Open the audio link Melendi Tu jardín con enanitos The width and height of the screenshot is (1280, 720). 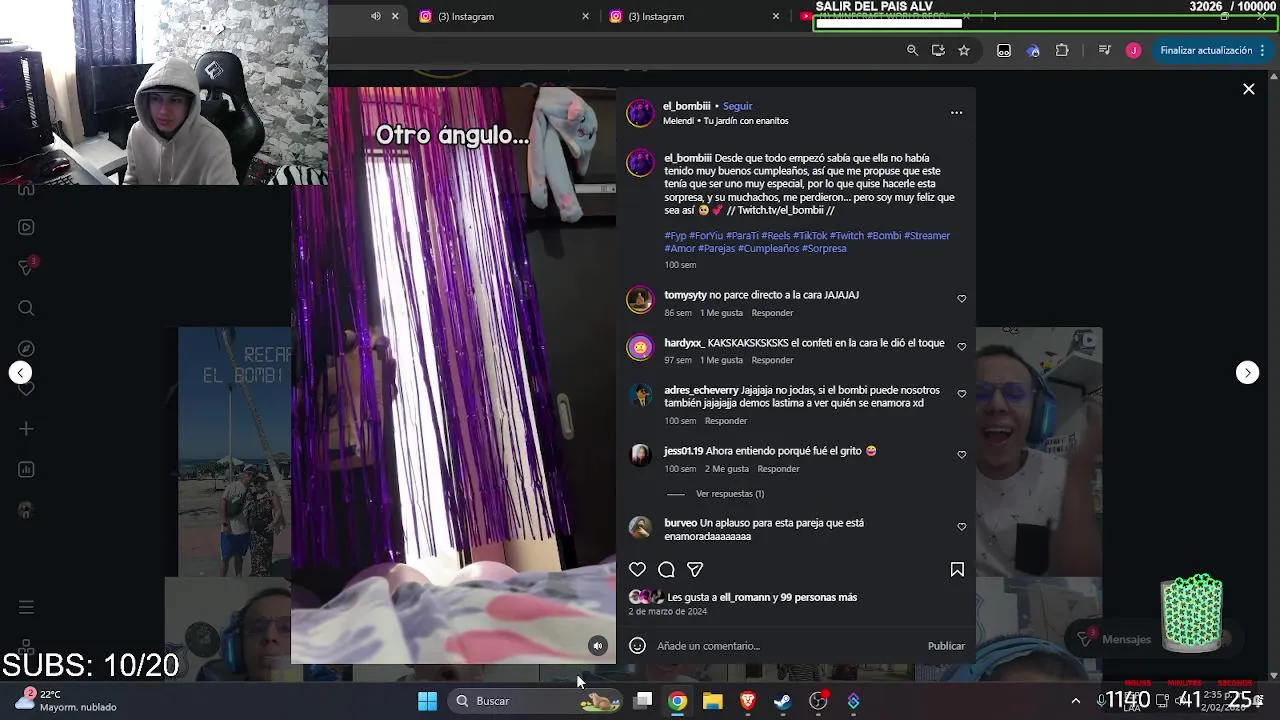(x=726, y=121)
